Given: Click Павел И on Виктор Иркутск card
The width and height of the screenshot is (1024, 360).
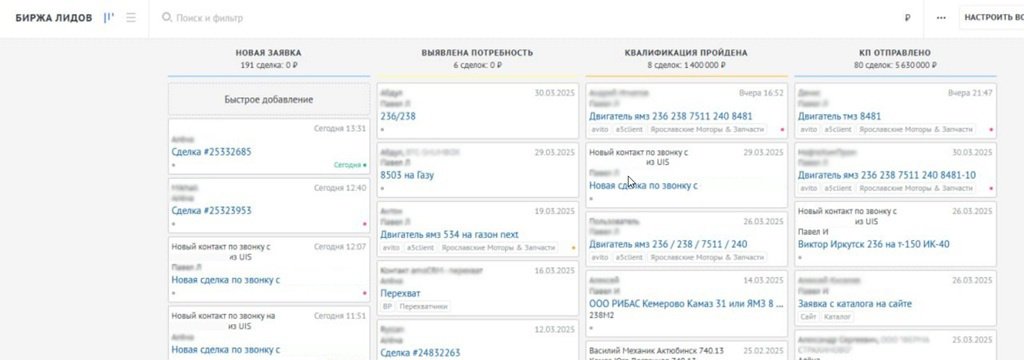Looking at the screenshot, I should (x=813, y=232).
